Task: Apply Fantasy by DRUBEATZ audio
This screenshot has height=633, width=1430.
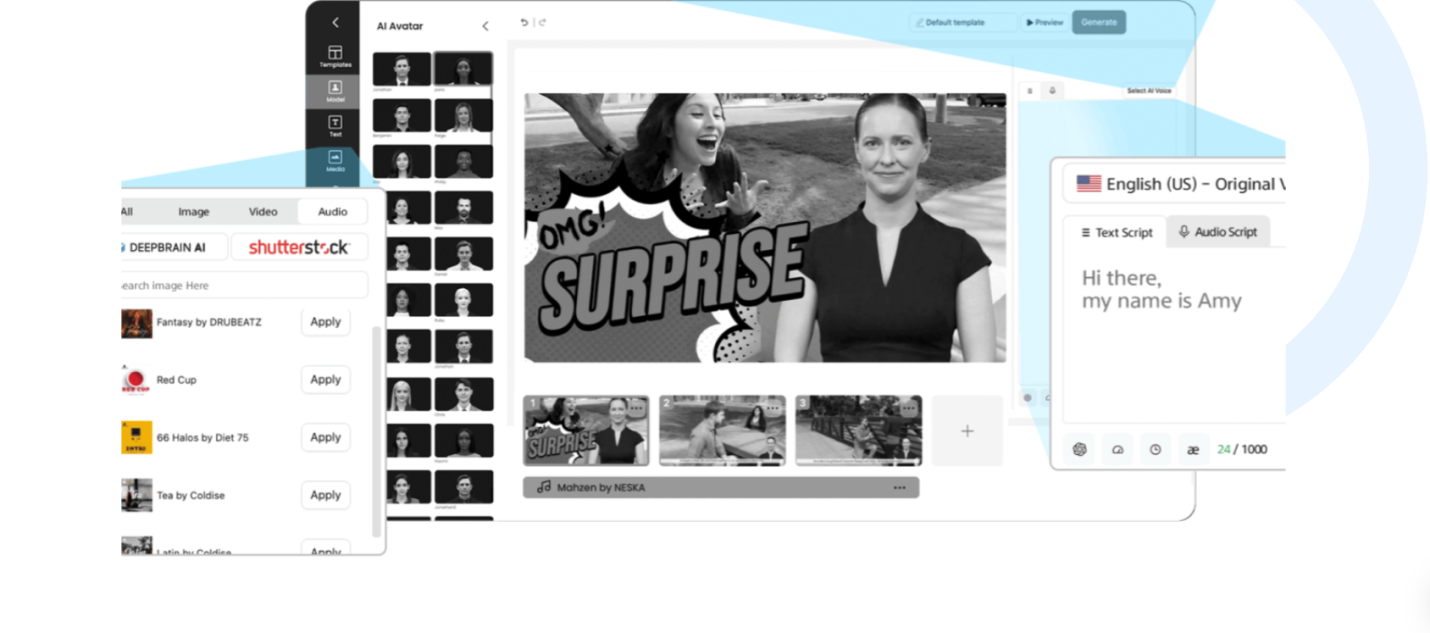Action: 326,322
